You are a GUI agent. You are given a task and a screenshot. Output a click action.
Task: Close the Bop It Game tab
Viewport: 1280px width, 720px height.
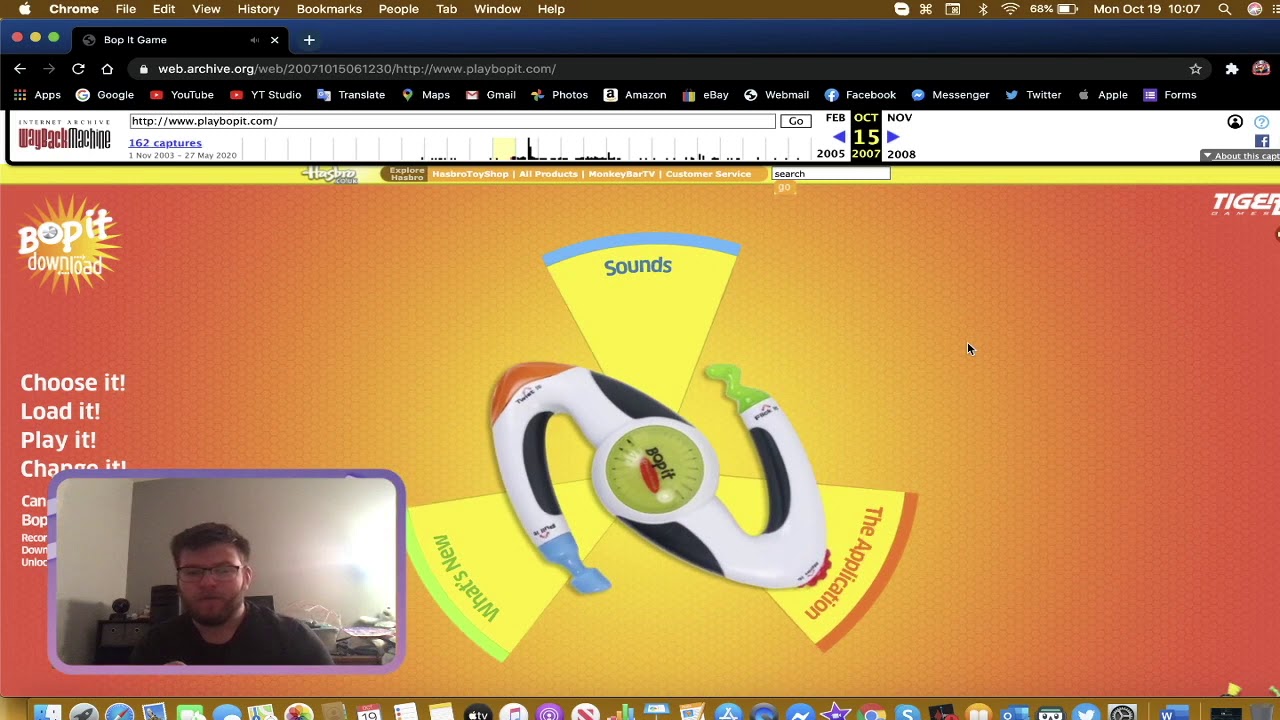pyautogui.click(x=274, y=40)
